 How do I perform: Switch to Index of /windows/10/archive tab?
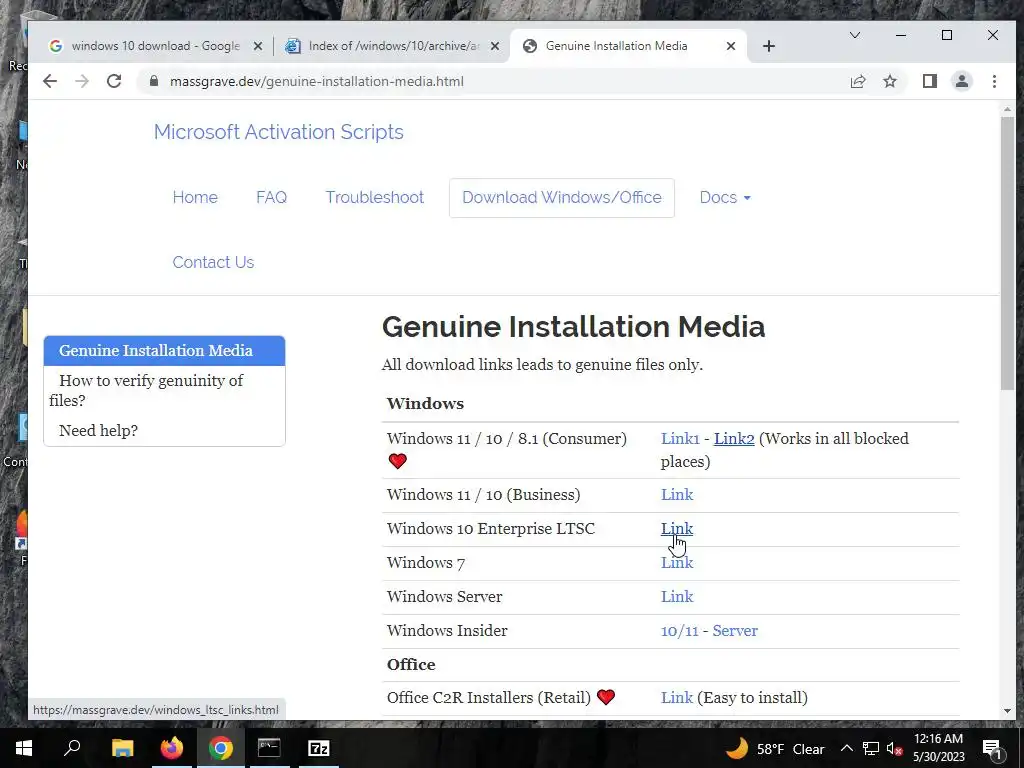[393, 46]
